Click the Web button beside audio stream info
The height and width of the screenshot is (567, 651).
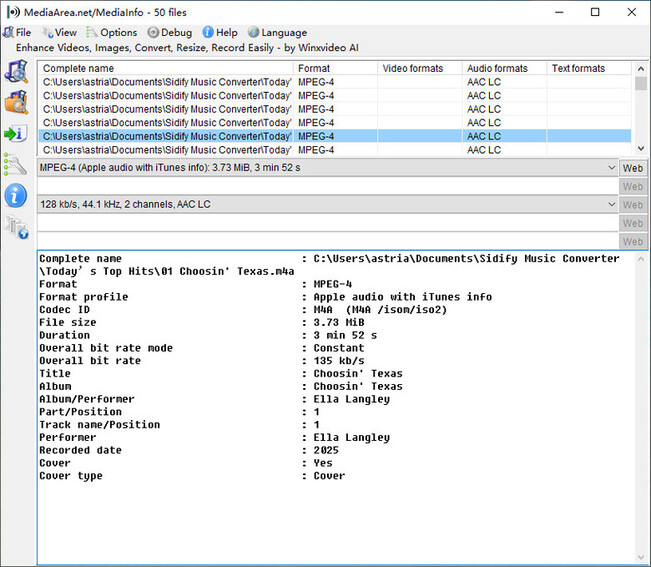click(633, 205)
